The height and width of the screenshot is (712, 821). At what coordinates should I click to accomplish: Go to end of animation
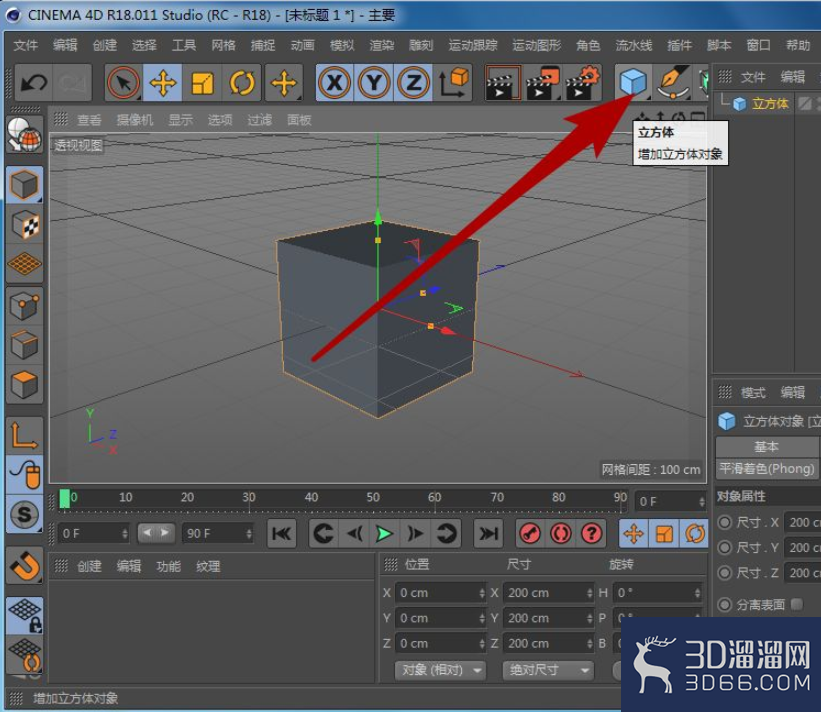pos(488,534)
